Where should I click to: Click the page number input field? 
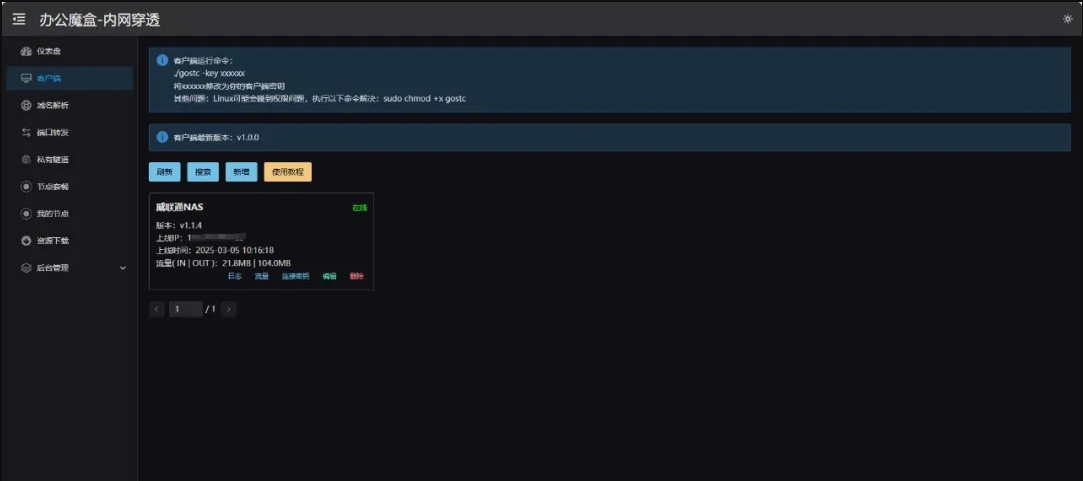click(185, 309)
